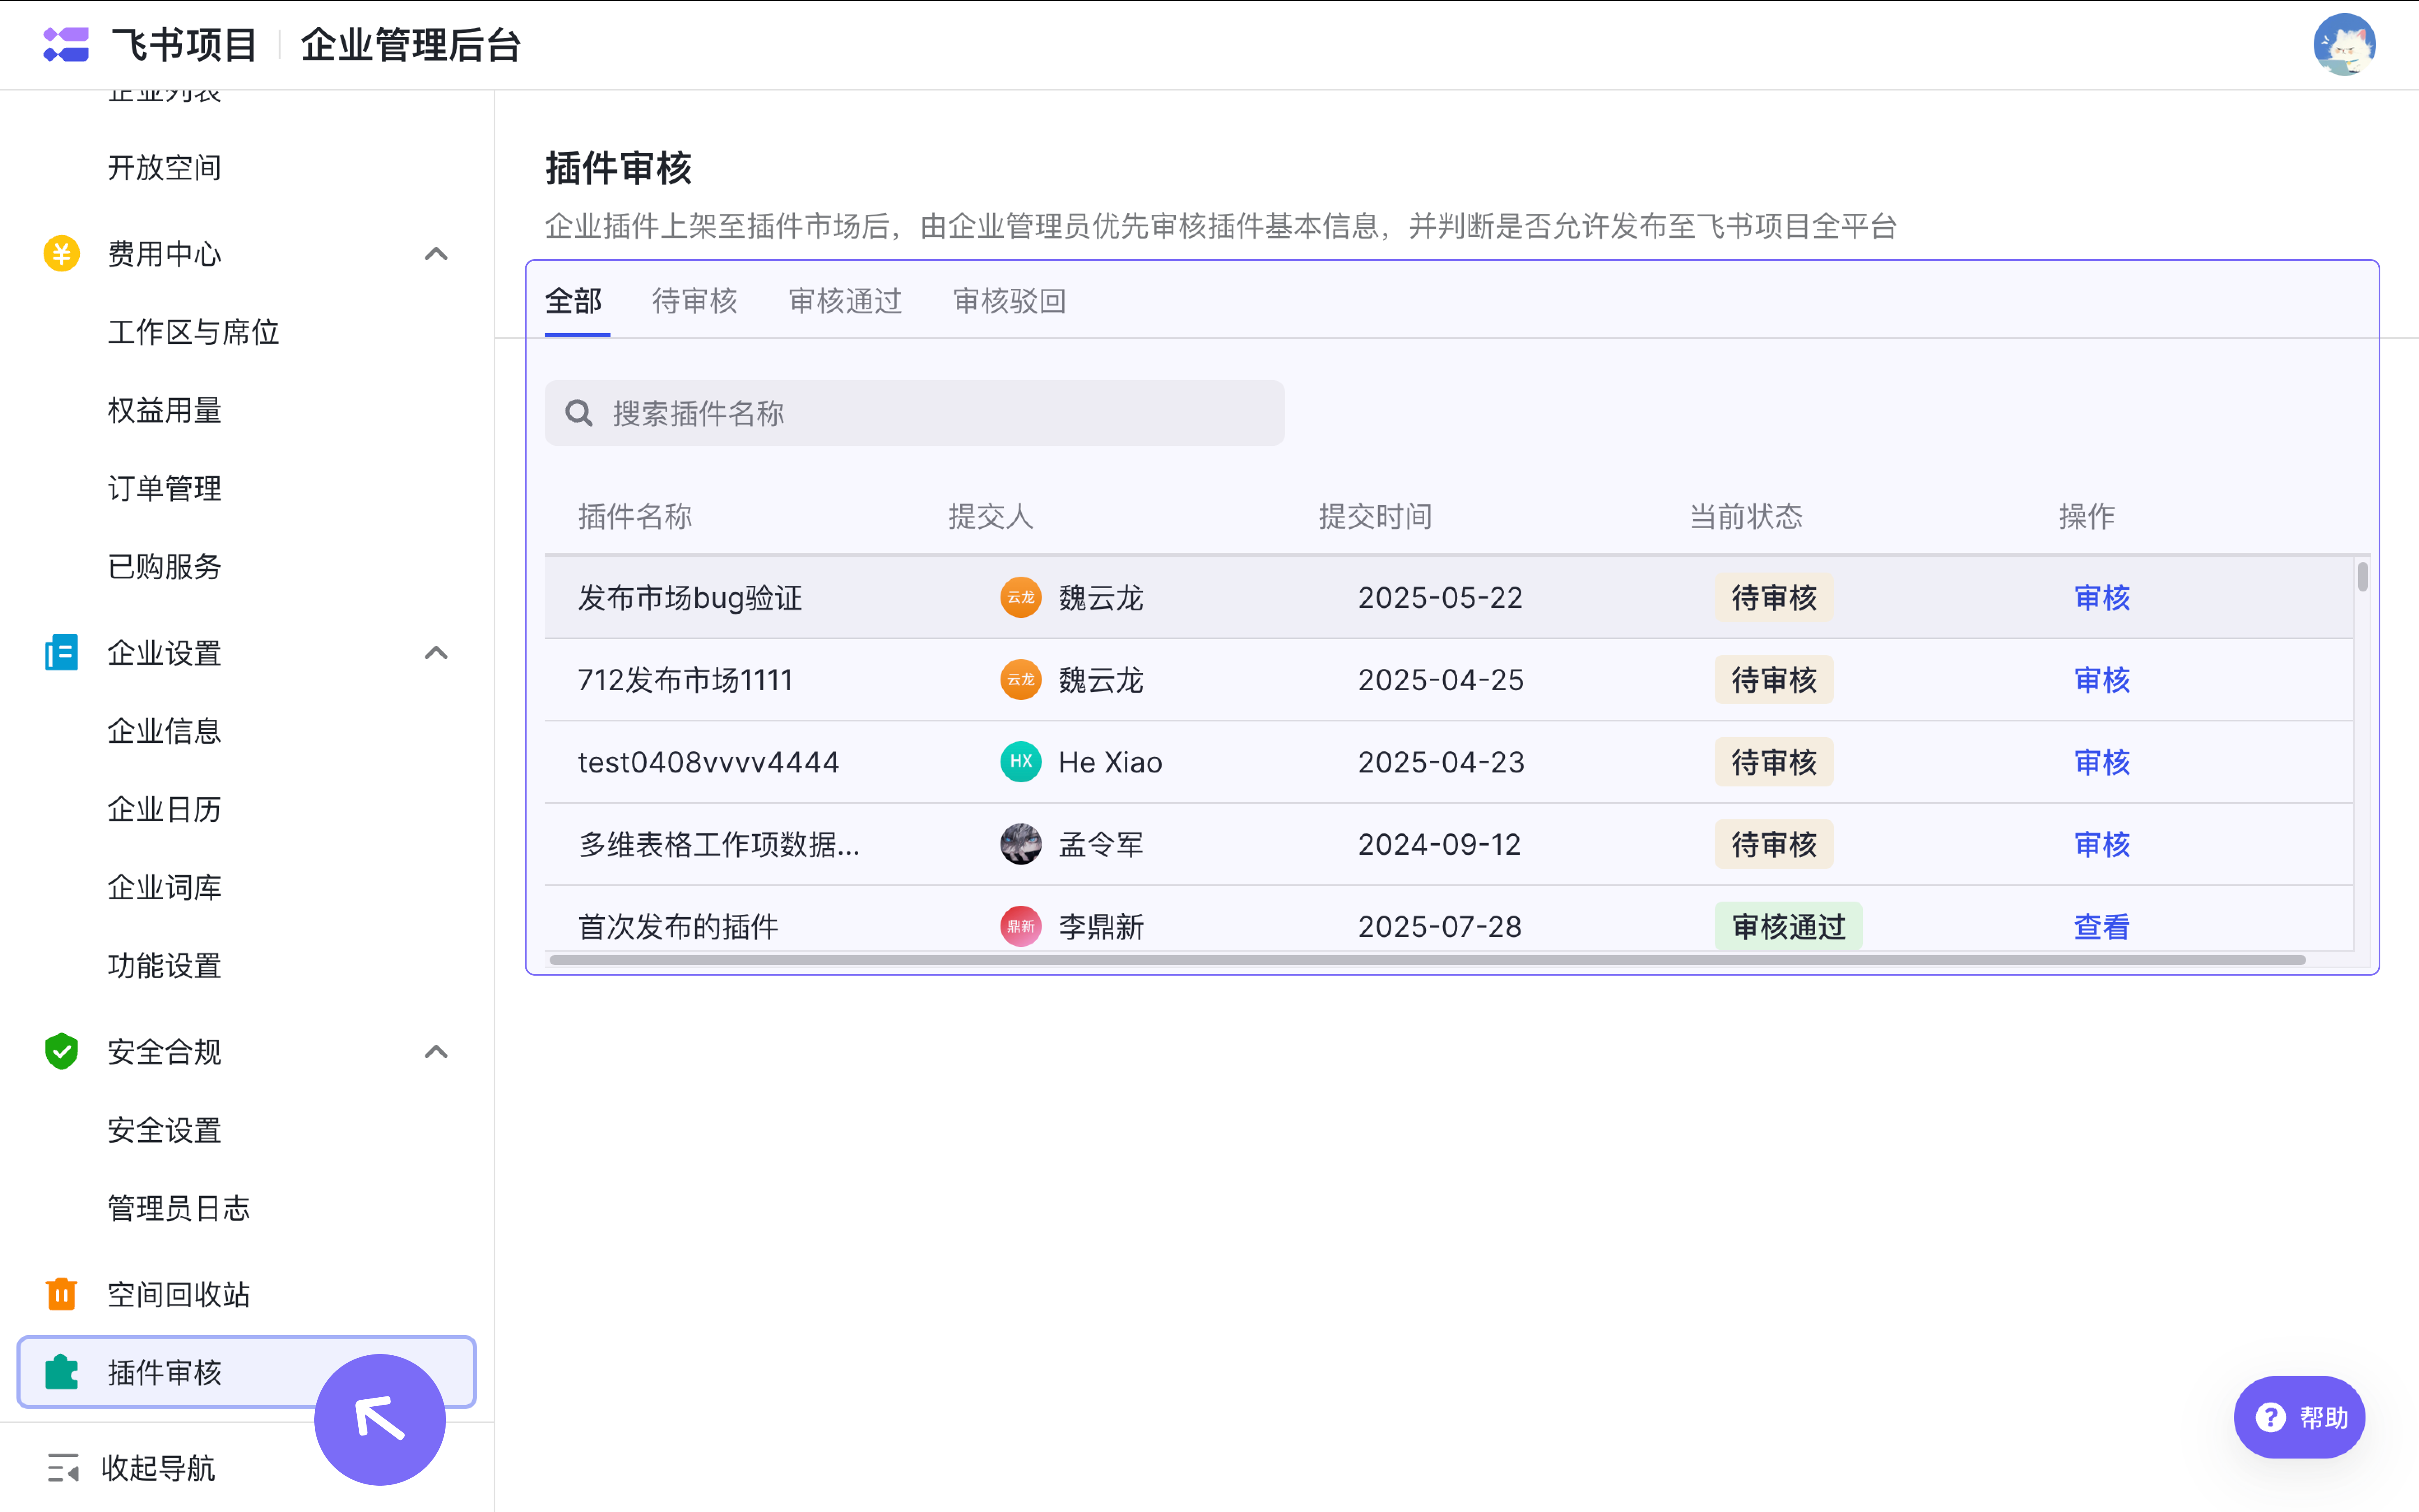
Task: Collapse the 企业设置 section
Action: [x=436, y=653]
